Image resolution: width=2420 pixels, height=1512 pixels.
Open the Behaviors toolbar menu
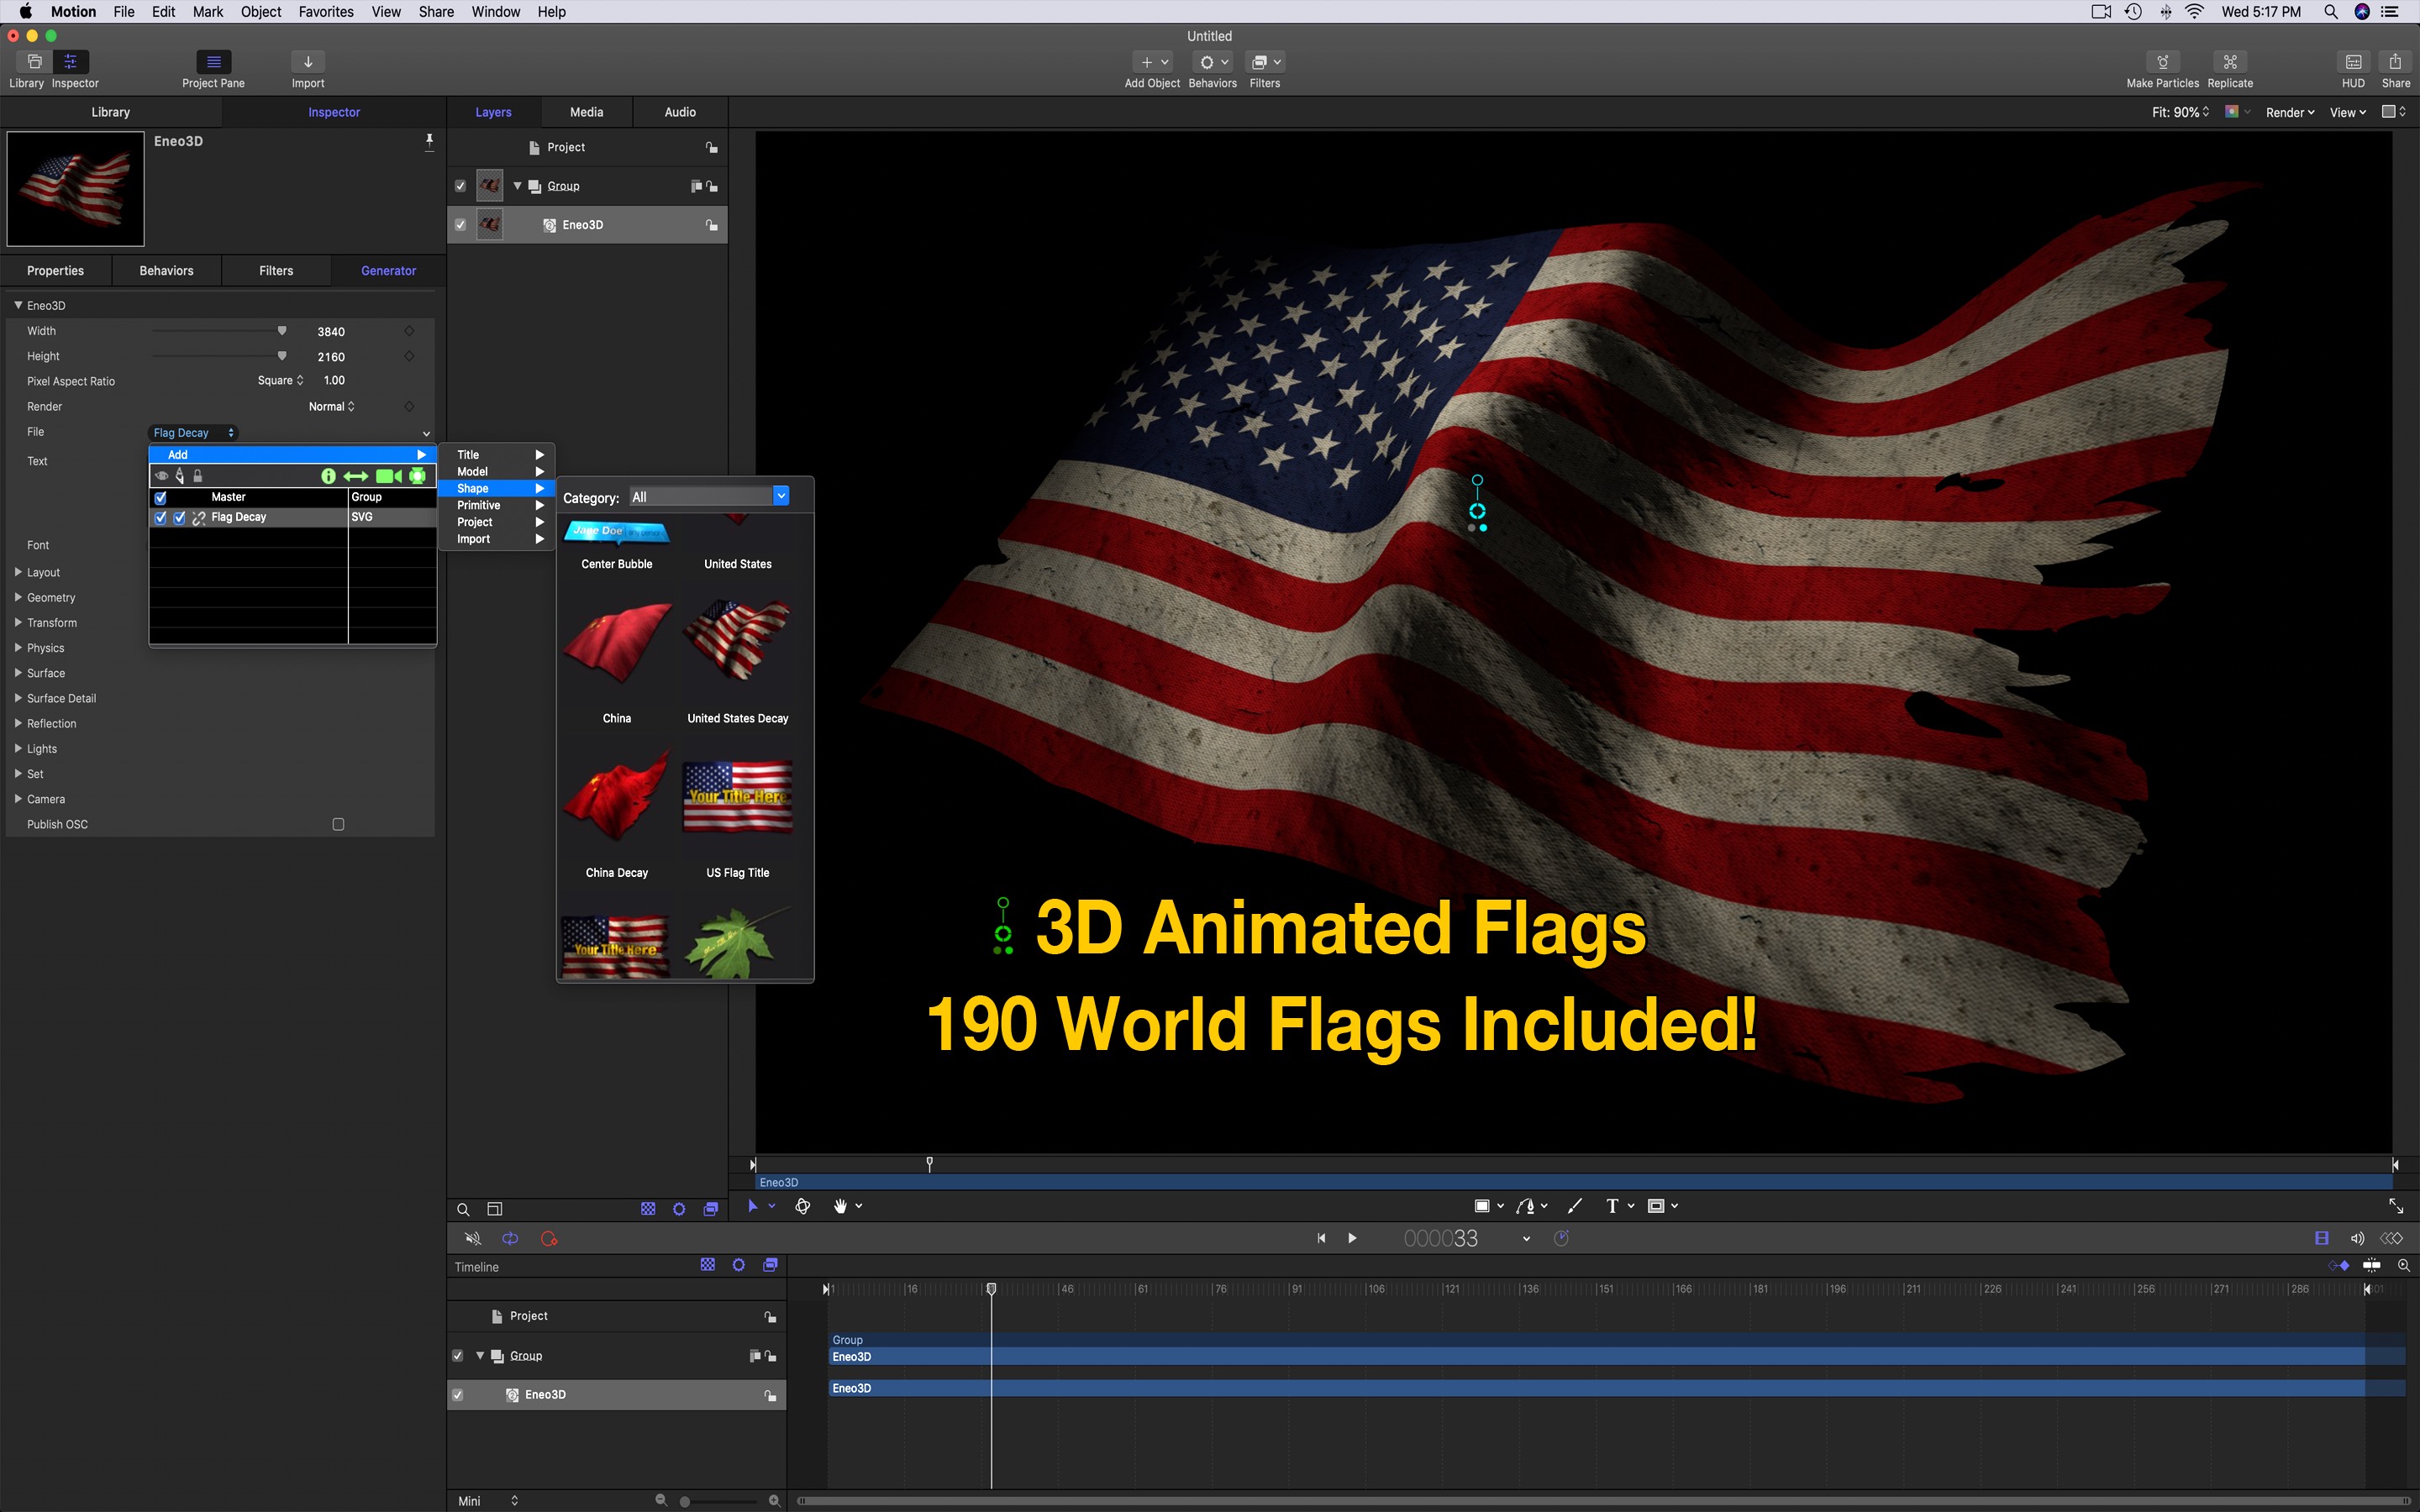click(1213, 62)
